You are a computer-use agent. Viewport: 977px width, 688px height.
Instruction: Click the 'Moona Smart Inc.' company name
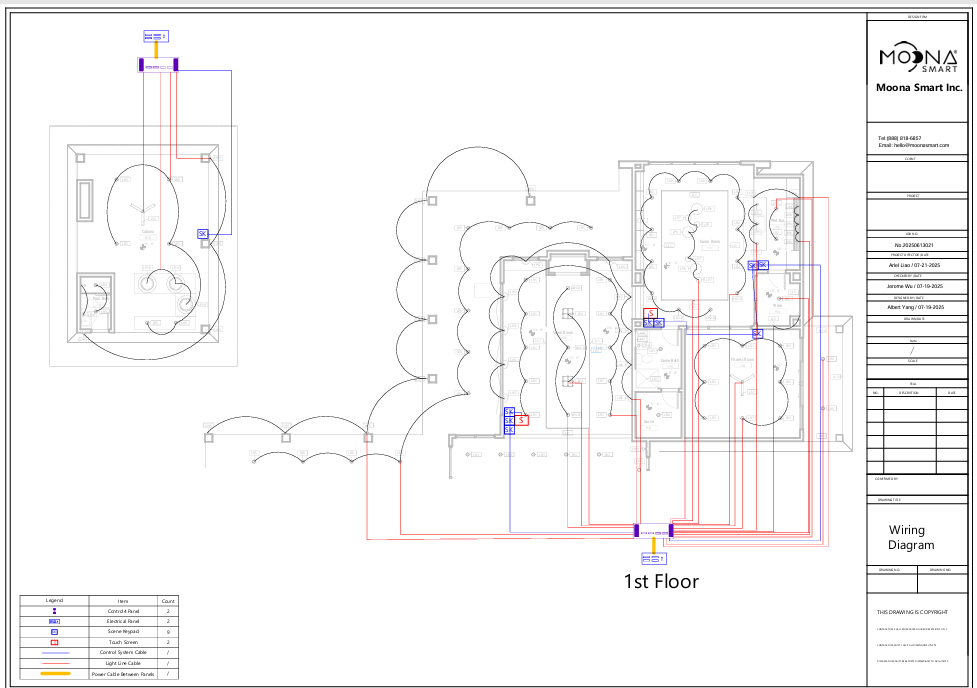[x=919, y=88]
